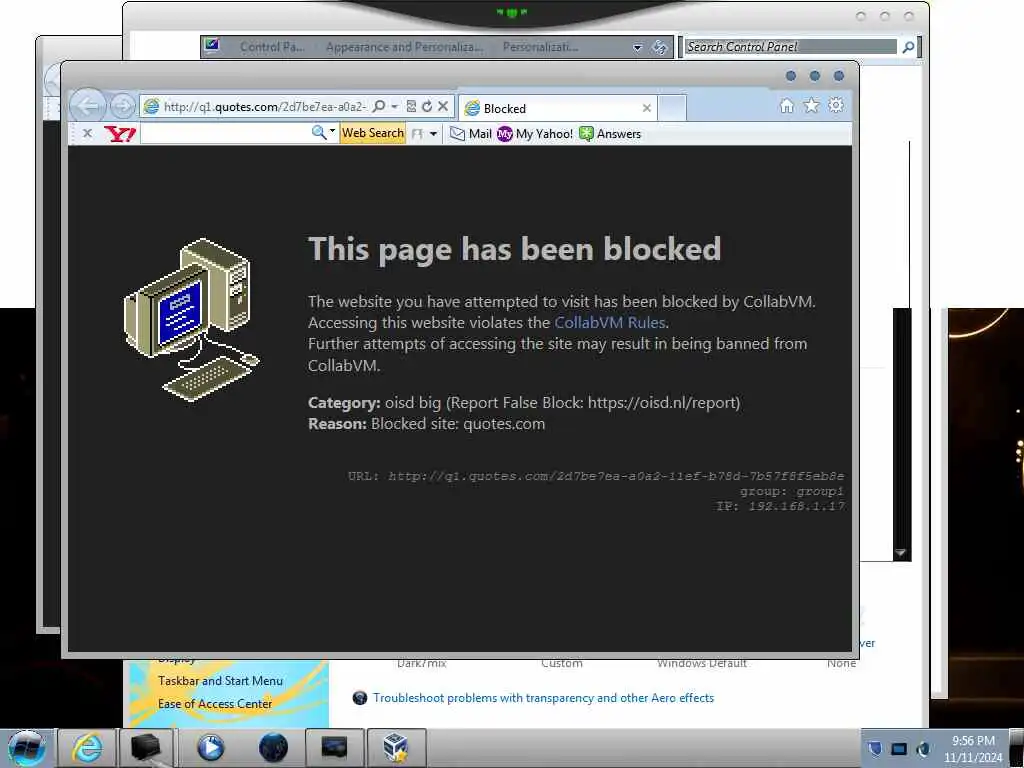Open the clock showing 9:56 PM
Image resolution: width=1024 pixels, height=768 pixels.
coord(972,749)
